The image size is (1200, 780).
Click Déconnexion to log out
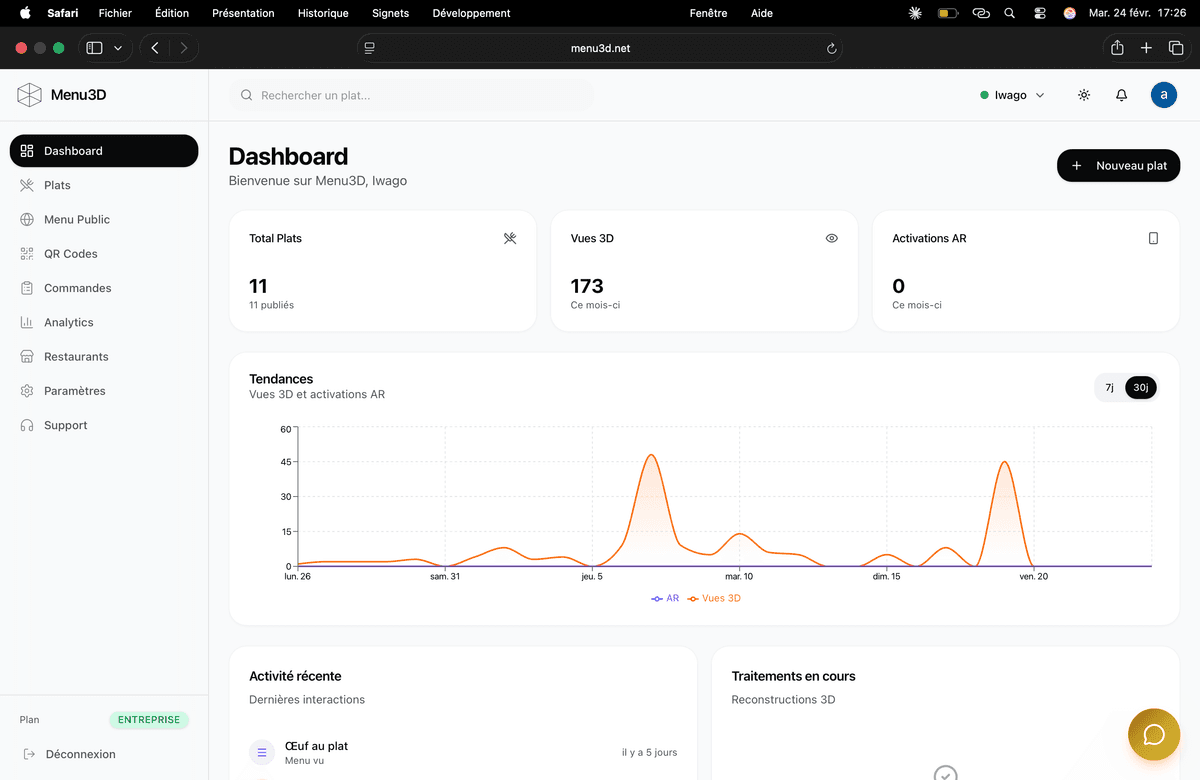click(80, 754)
